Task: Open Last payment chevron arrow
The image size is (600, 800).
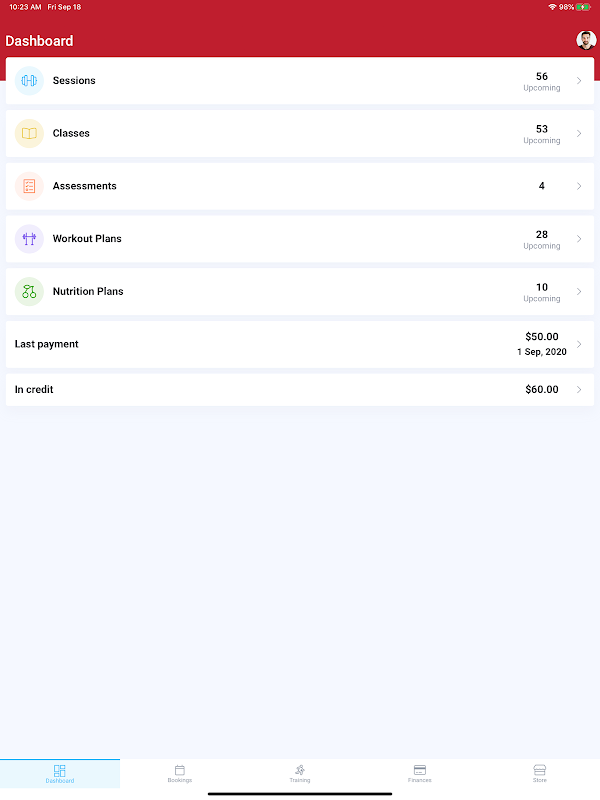Action: (x=579, y=344)
